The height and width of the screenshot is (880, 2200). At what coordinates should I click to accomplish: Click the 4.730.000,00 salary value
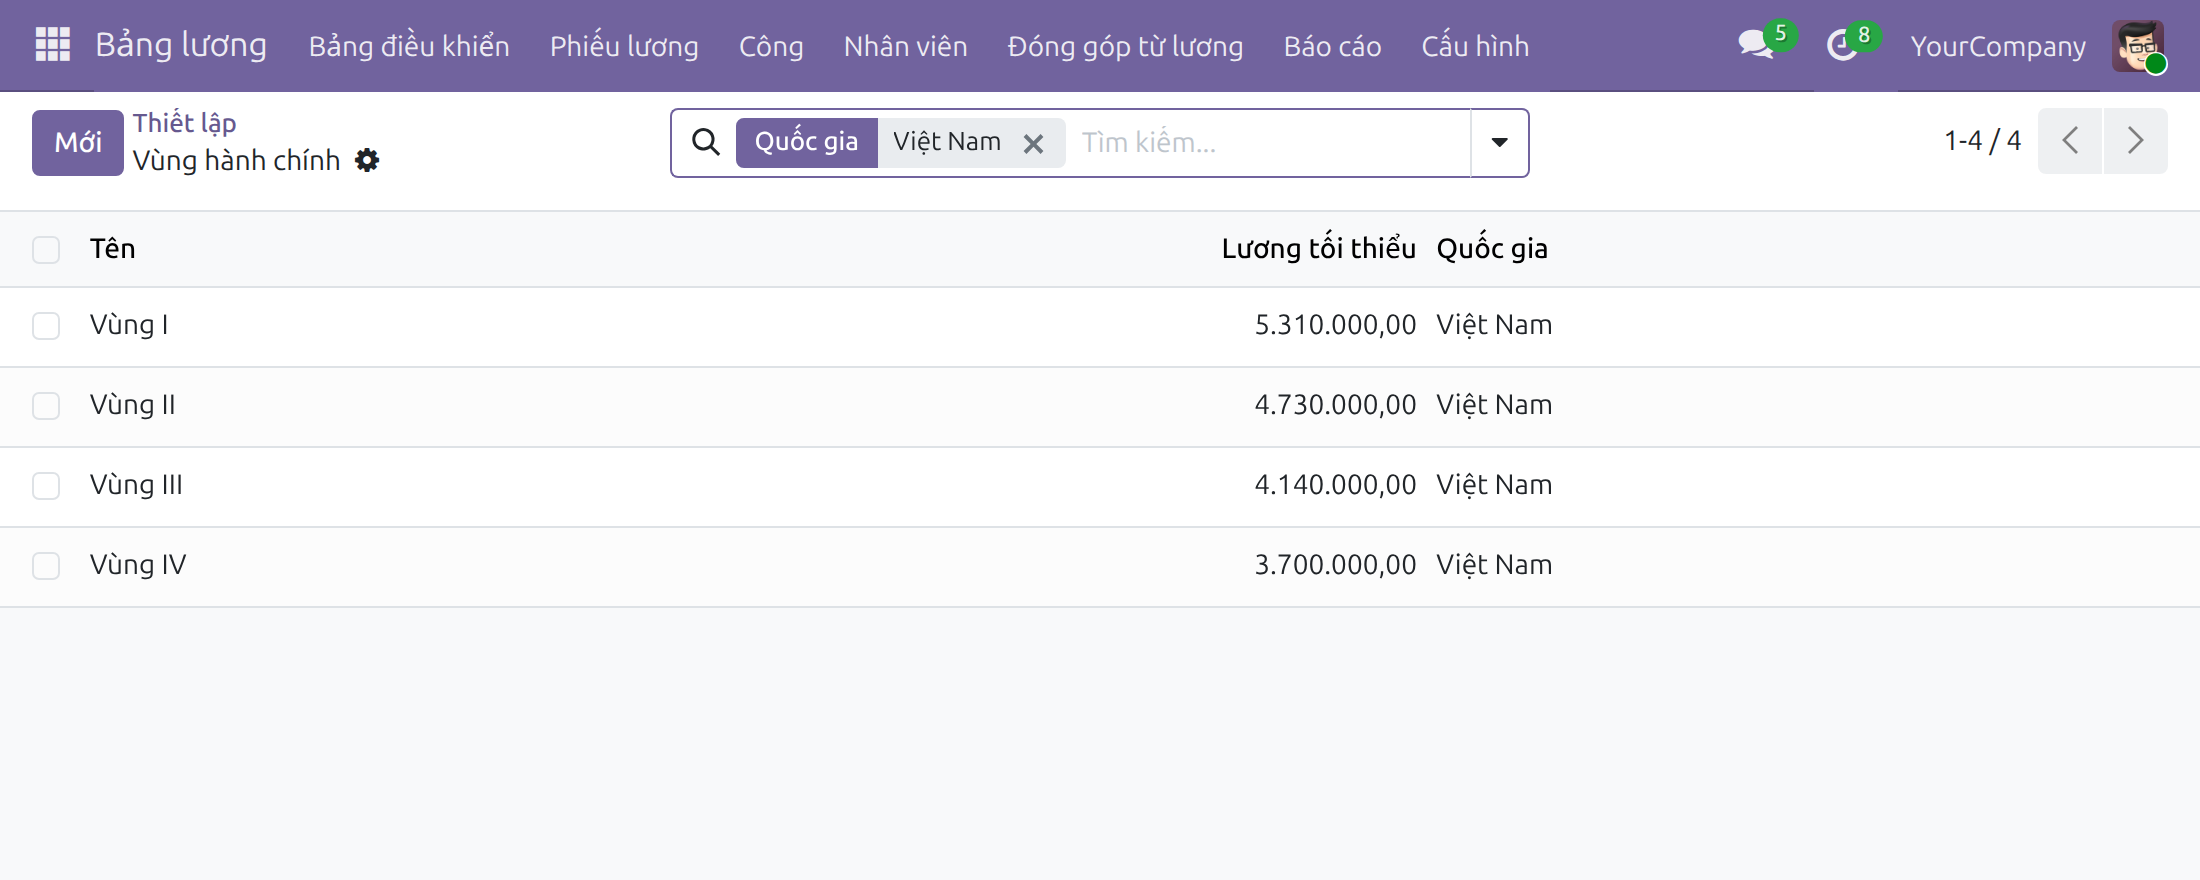tap(1335, 405)
